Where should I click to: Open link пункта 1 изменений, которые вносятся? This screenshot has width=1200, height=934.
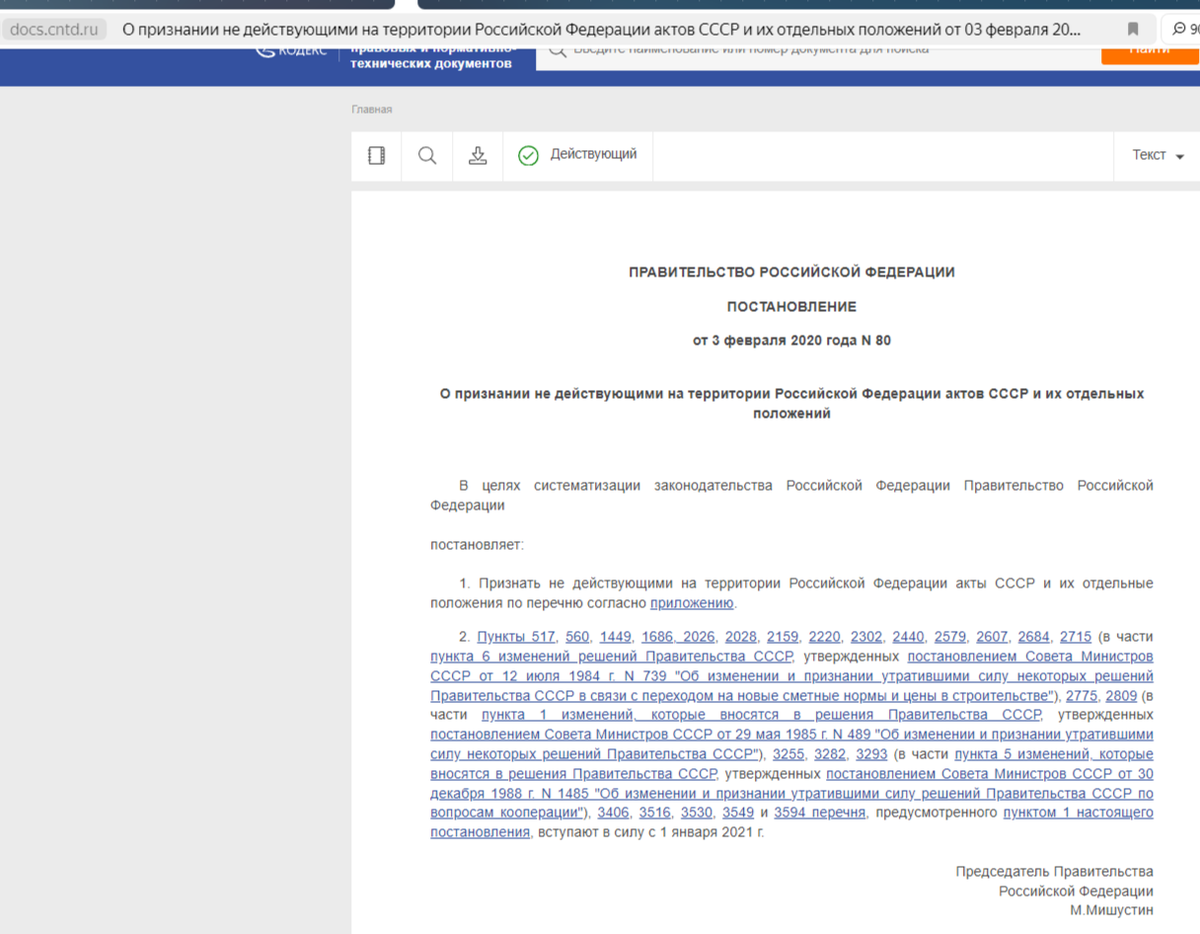(761, 715)
